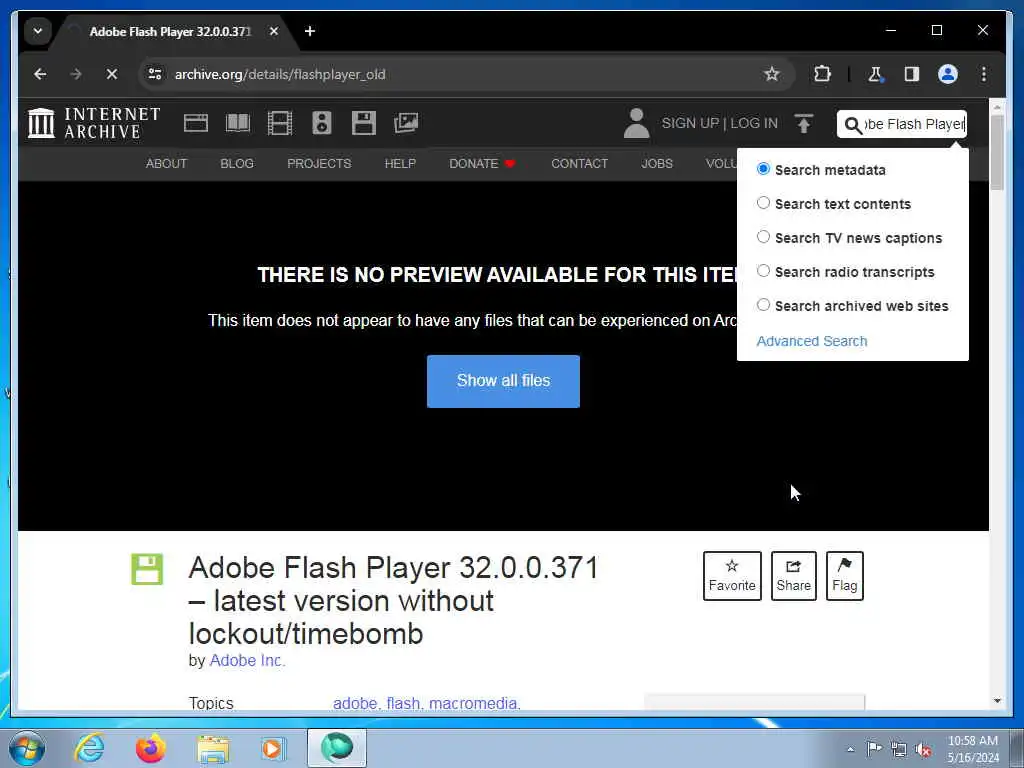Open the BLOG menu item

[x=237, y=163]
